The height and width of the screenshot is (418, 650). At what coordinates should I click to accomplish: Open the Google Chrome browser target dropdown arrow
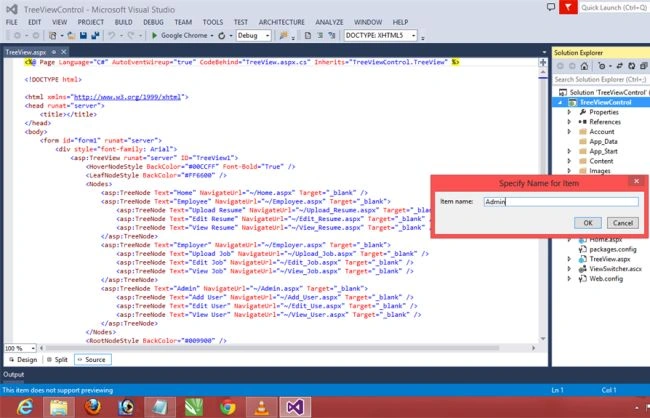click(x=212, y=36)
